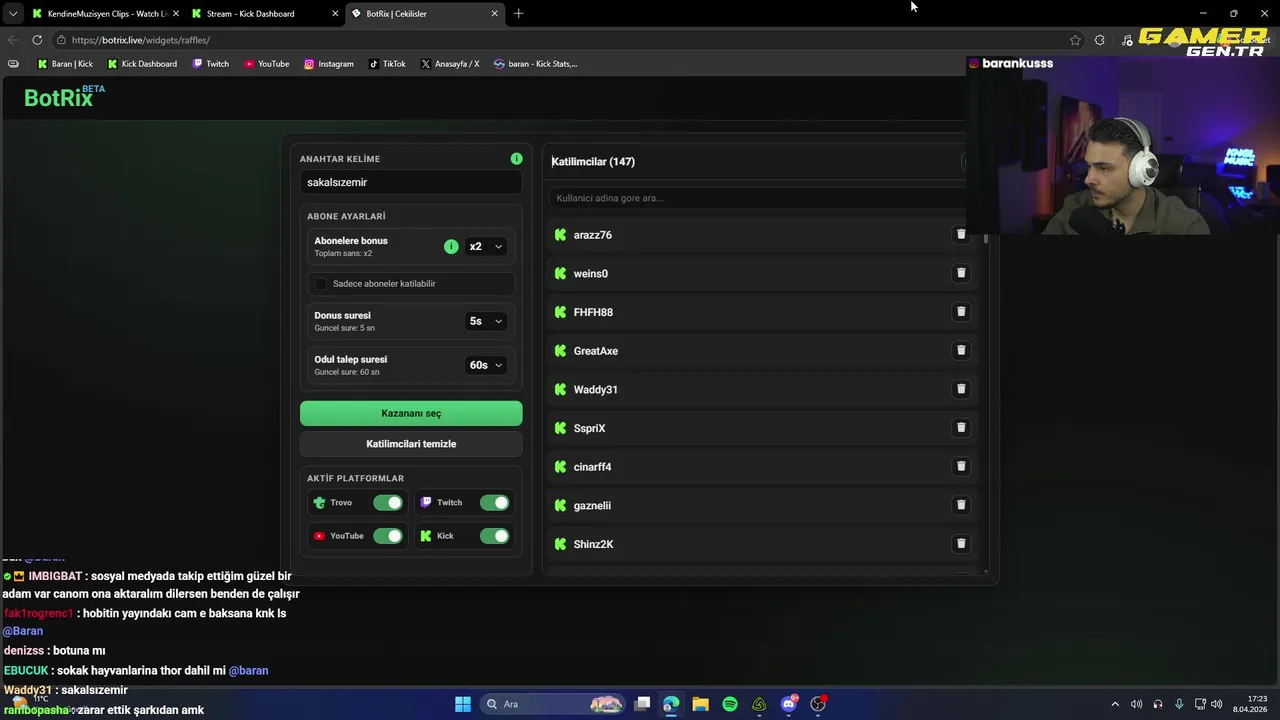1280x720 pixels.
Task: Open info icon next to Anahtar Kelime
Action: click(516, 159)
